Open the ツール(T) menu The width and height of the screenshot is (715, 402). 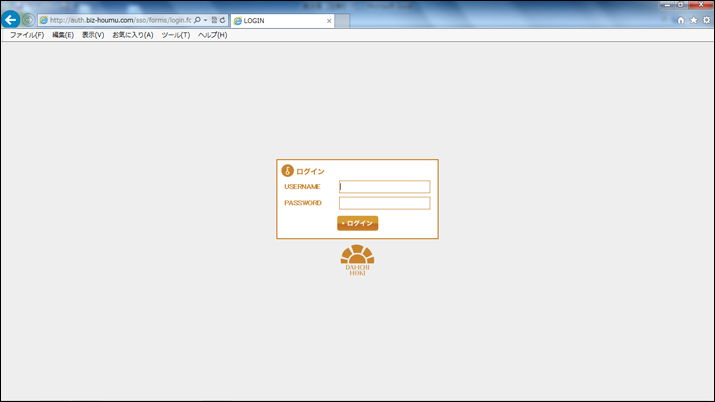(x=176, y=35)
